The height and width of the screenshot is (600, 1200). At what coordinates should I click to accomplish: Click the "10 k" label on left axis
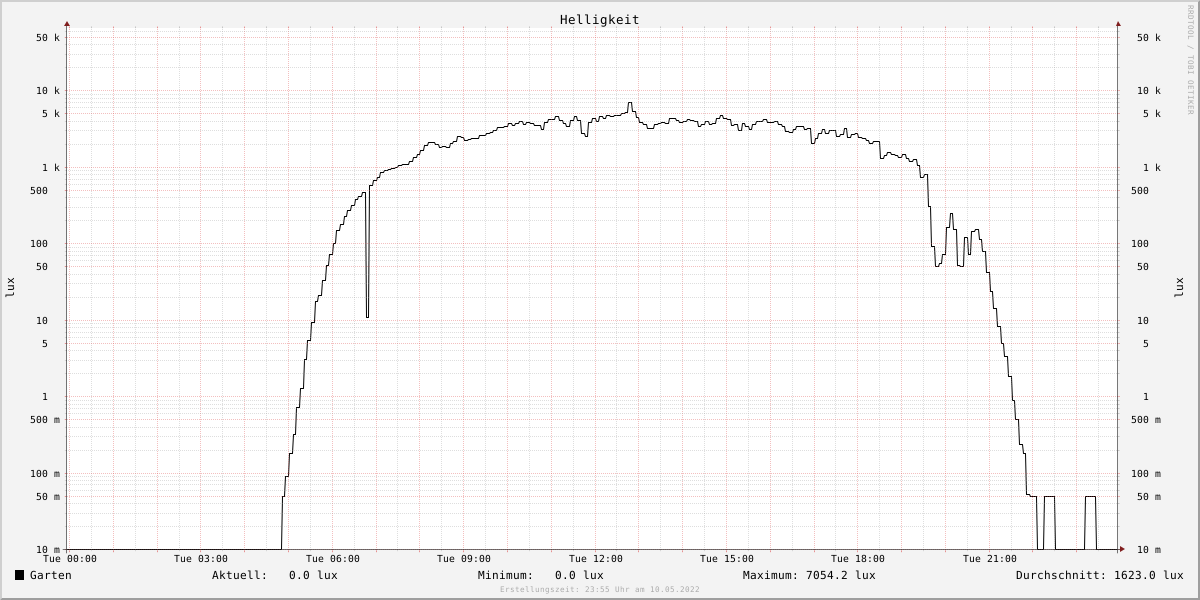48,91
